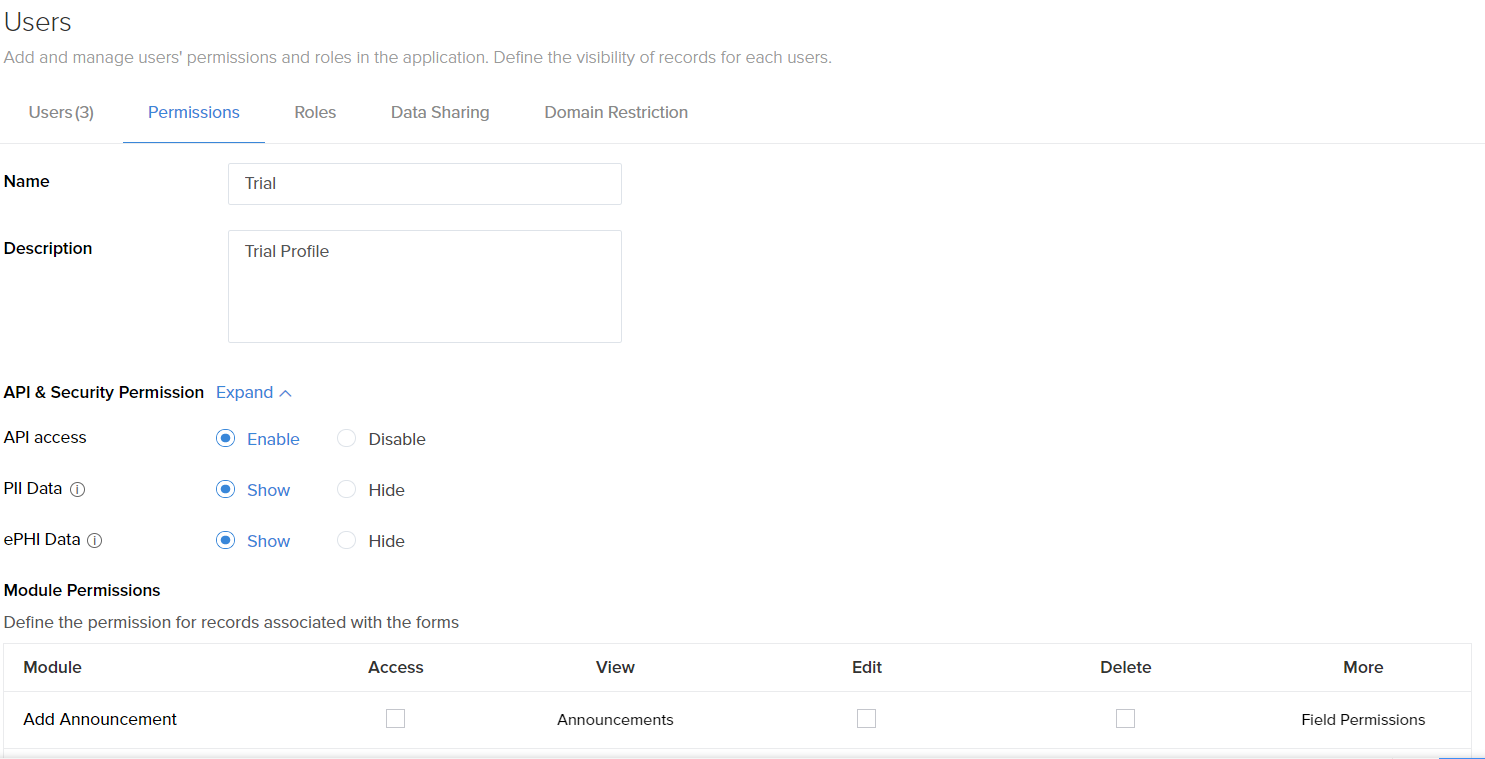Check the Delete box for Add Announcement
The height and width of the screenshot is (759, 1485).
click(1125, 718)
